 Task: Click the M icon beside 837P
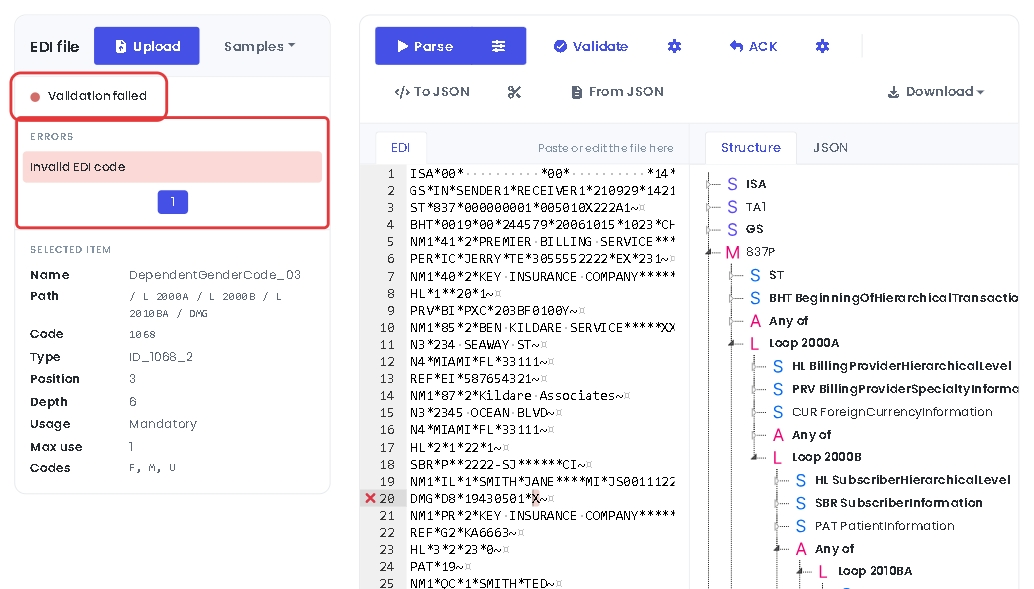[733, 252]
